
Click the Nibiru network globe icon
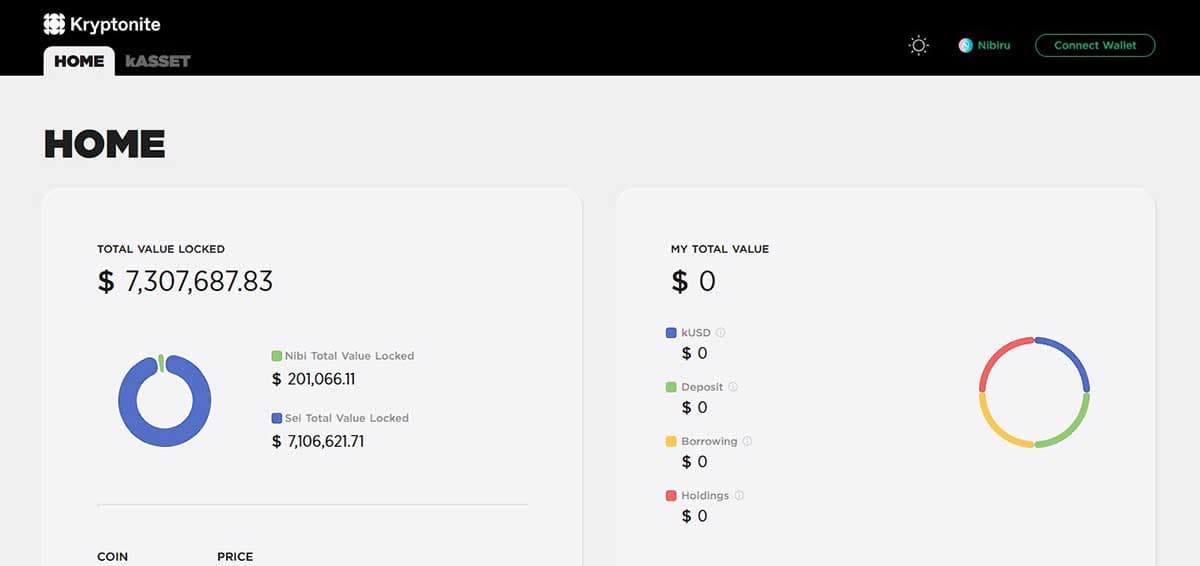(966, 45)
